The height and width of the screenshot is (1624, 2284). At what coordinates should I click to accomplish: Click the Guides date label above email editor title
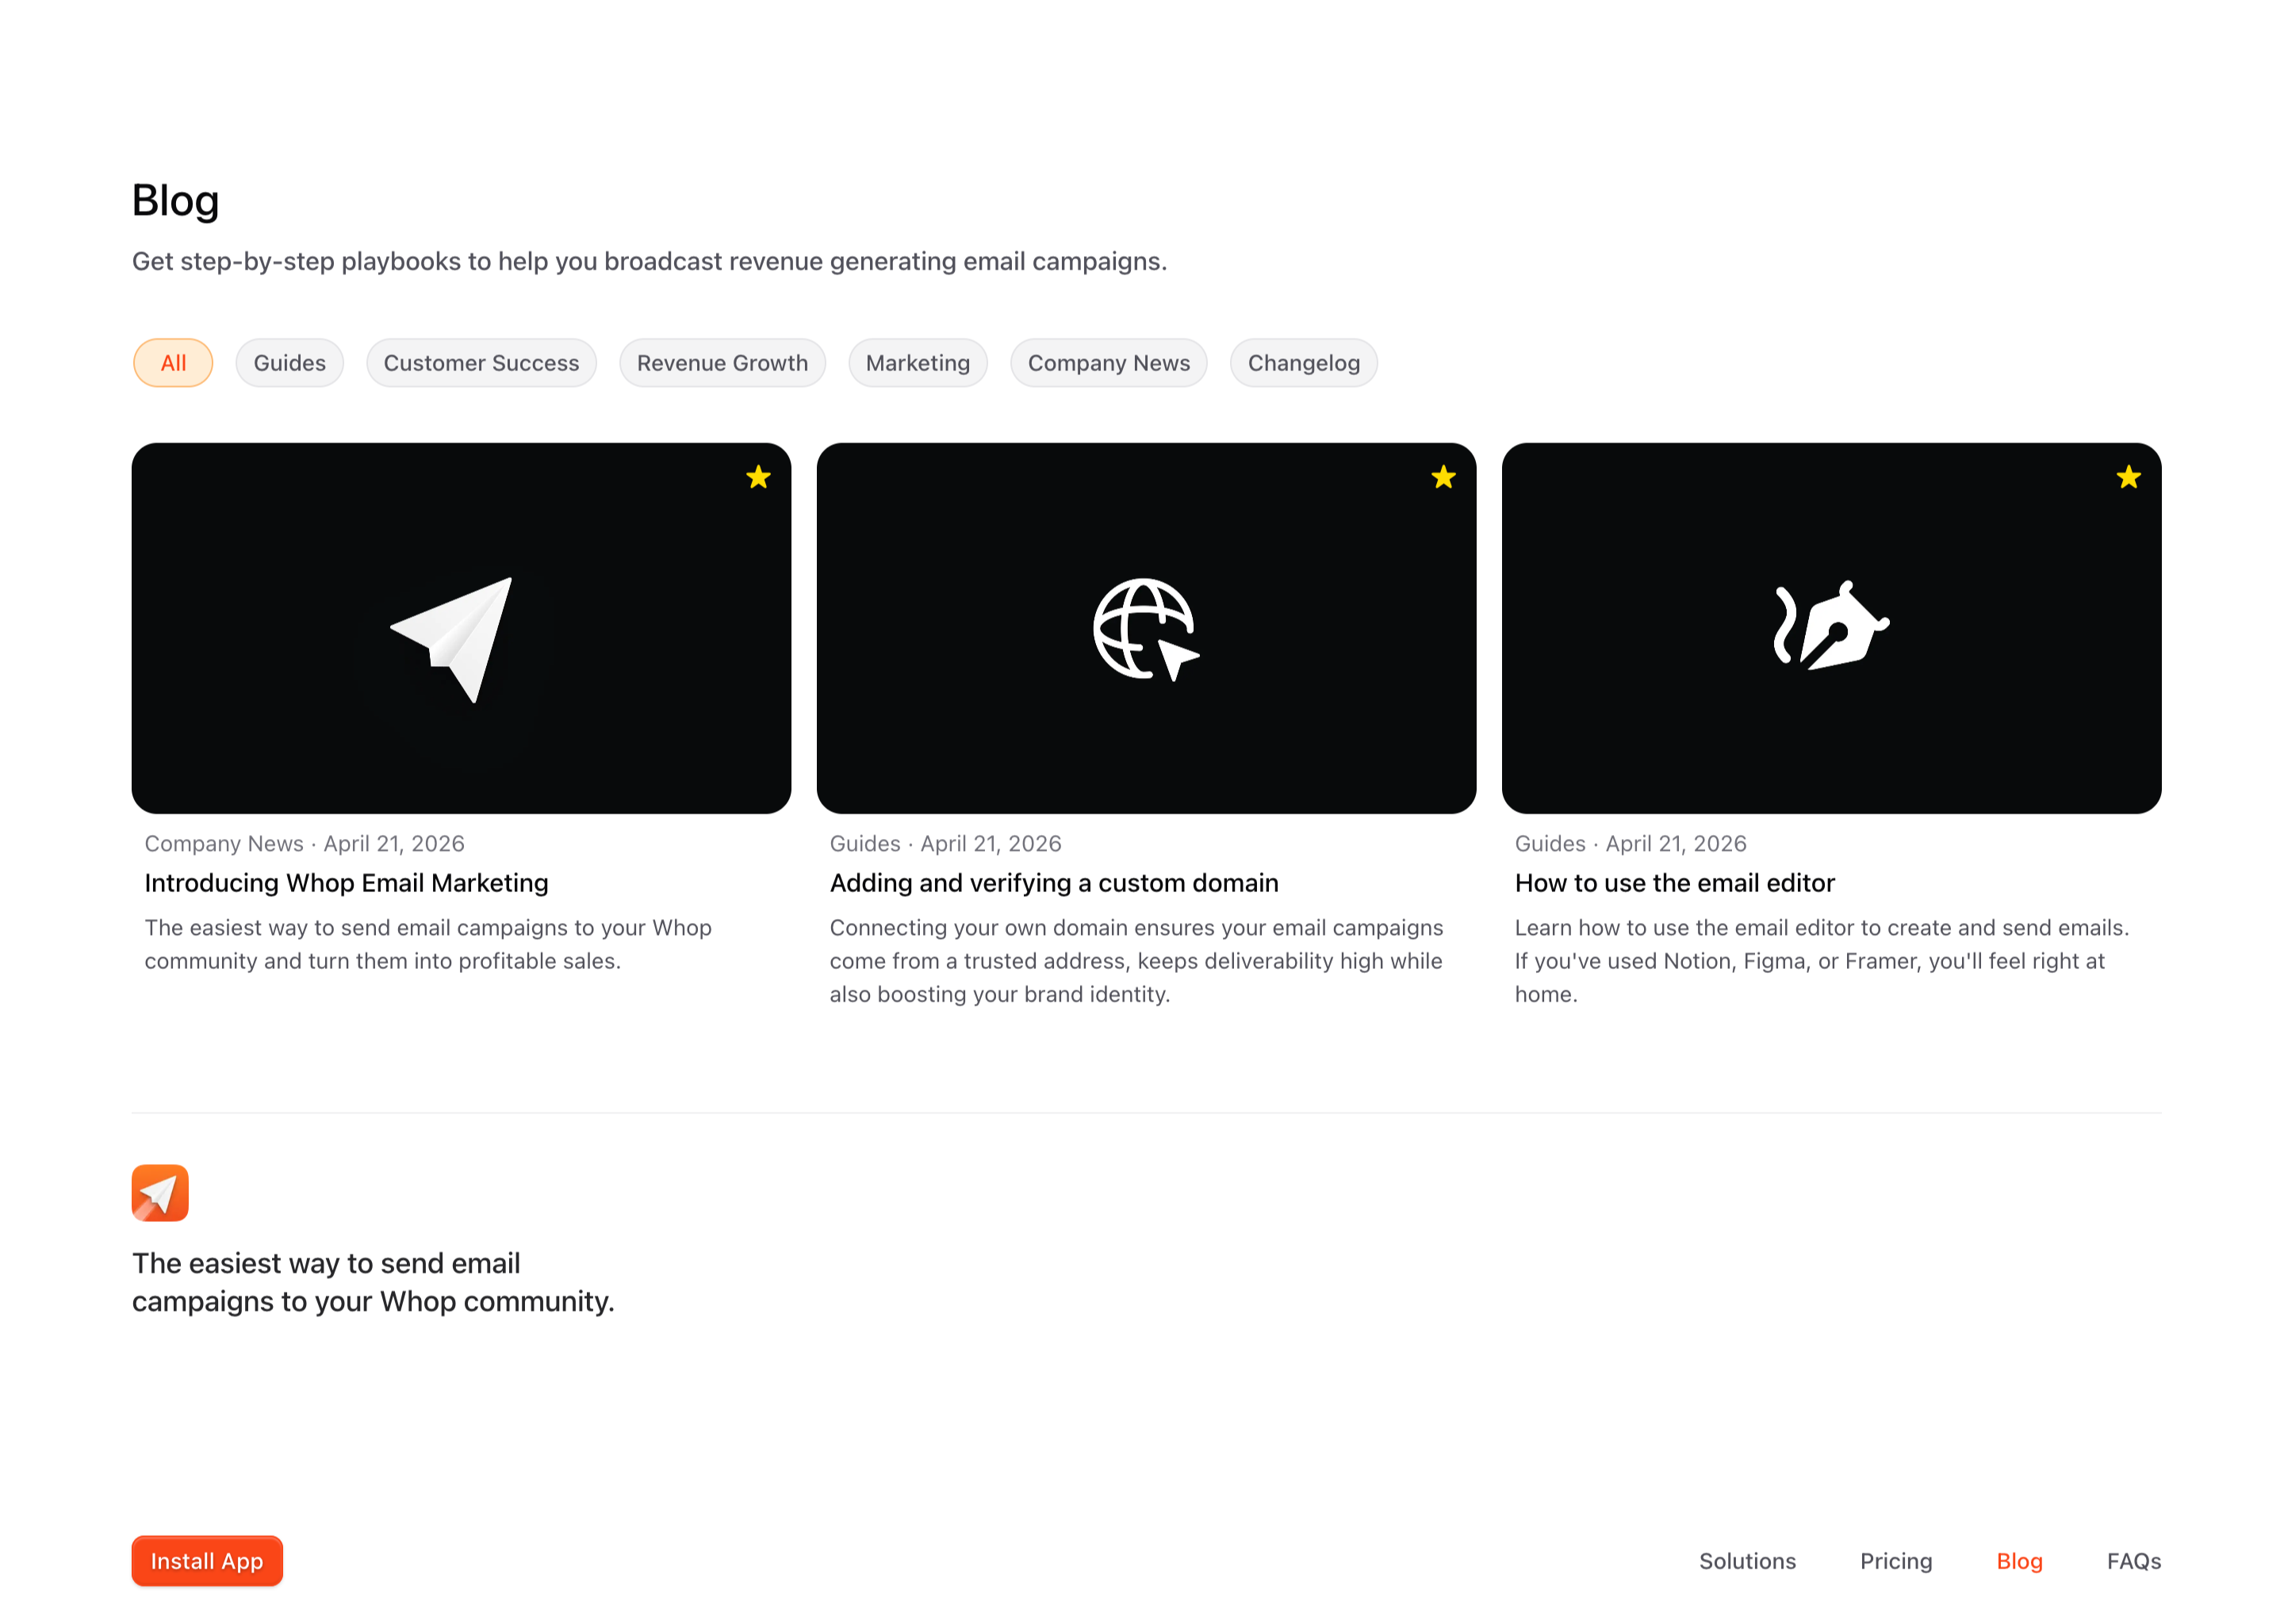coord(1630,844)
